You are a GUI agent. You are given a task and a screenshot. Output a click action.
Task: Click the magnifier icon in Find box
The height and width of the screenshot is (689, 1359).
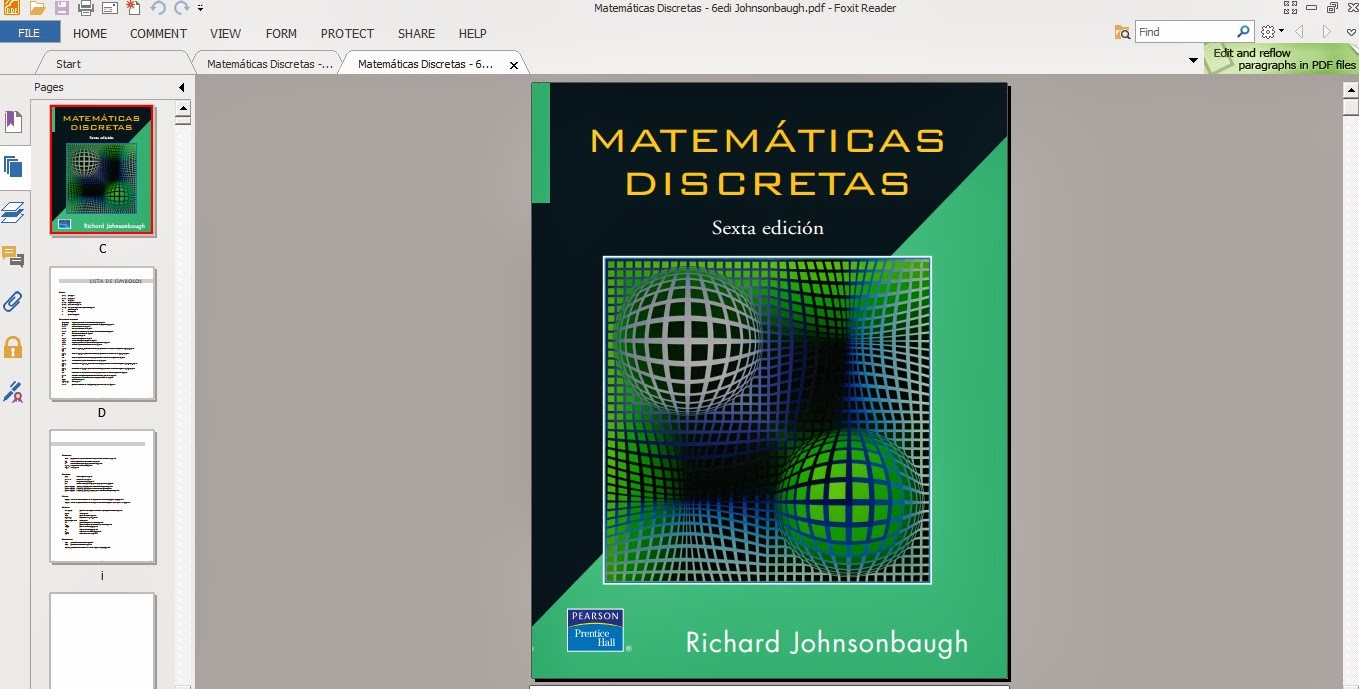(x=1243, y=32)
